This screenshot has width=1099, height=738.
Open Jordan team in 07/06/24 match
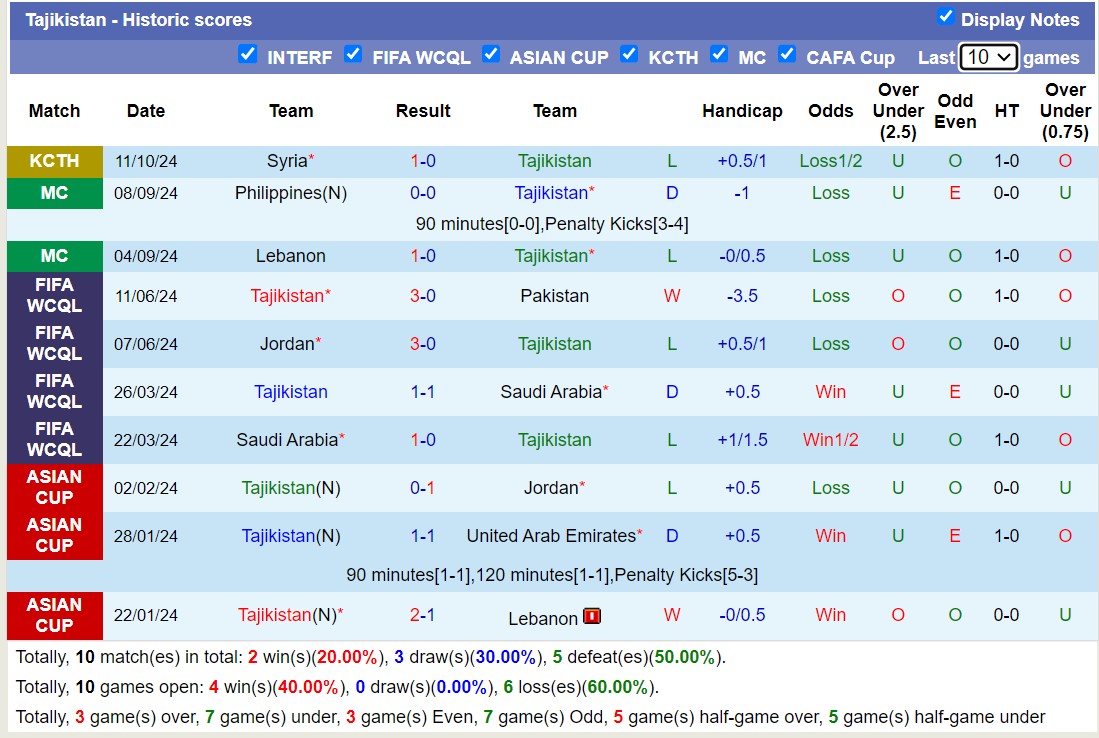tap(286, 344)
